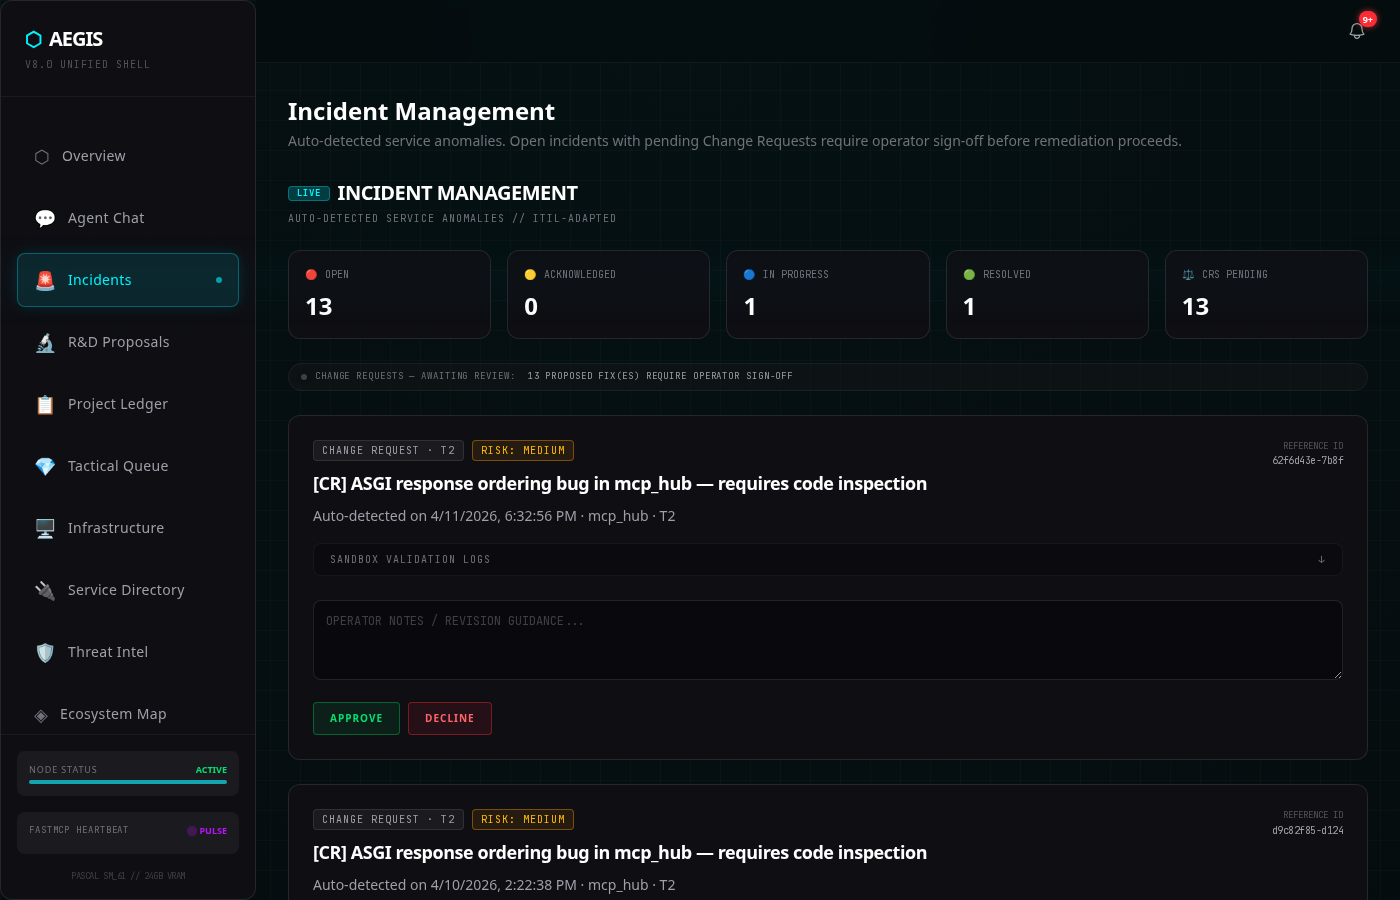Screen dimensions: 1400x900
Task: Click the Change Request T2 tag on 62f6d43e-7b8f
Action: [x=388, y=451]
